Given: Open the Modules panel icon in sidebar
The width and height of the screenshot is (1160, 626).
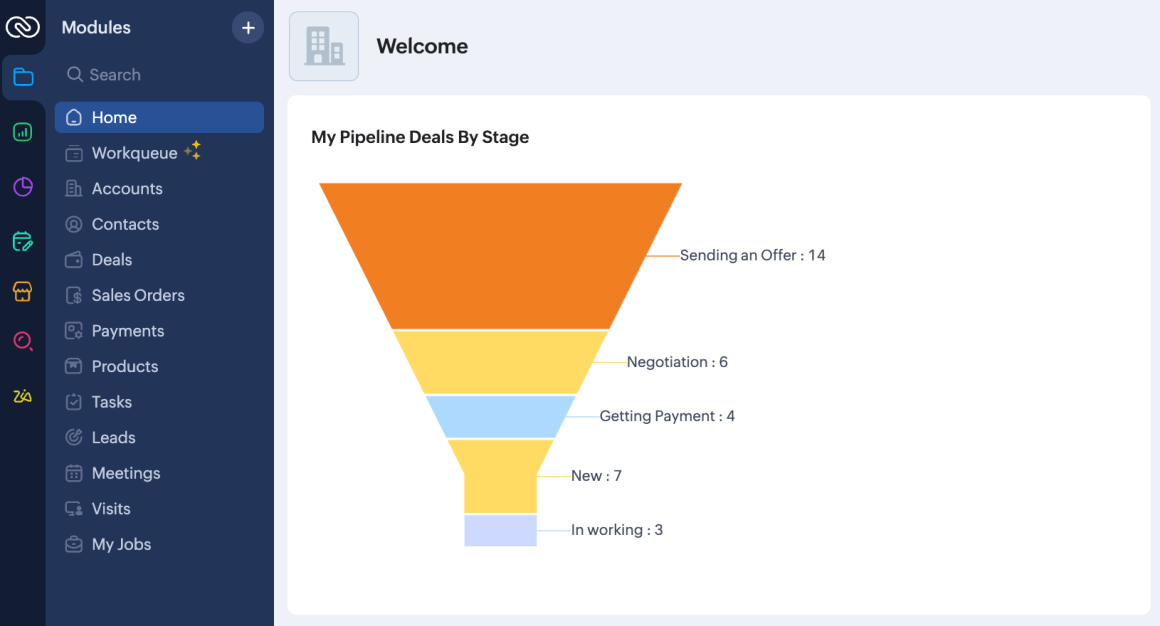Looking at the screenshot, I should click(x=22, y=76).
